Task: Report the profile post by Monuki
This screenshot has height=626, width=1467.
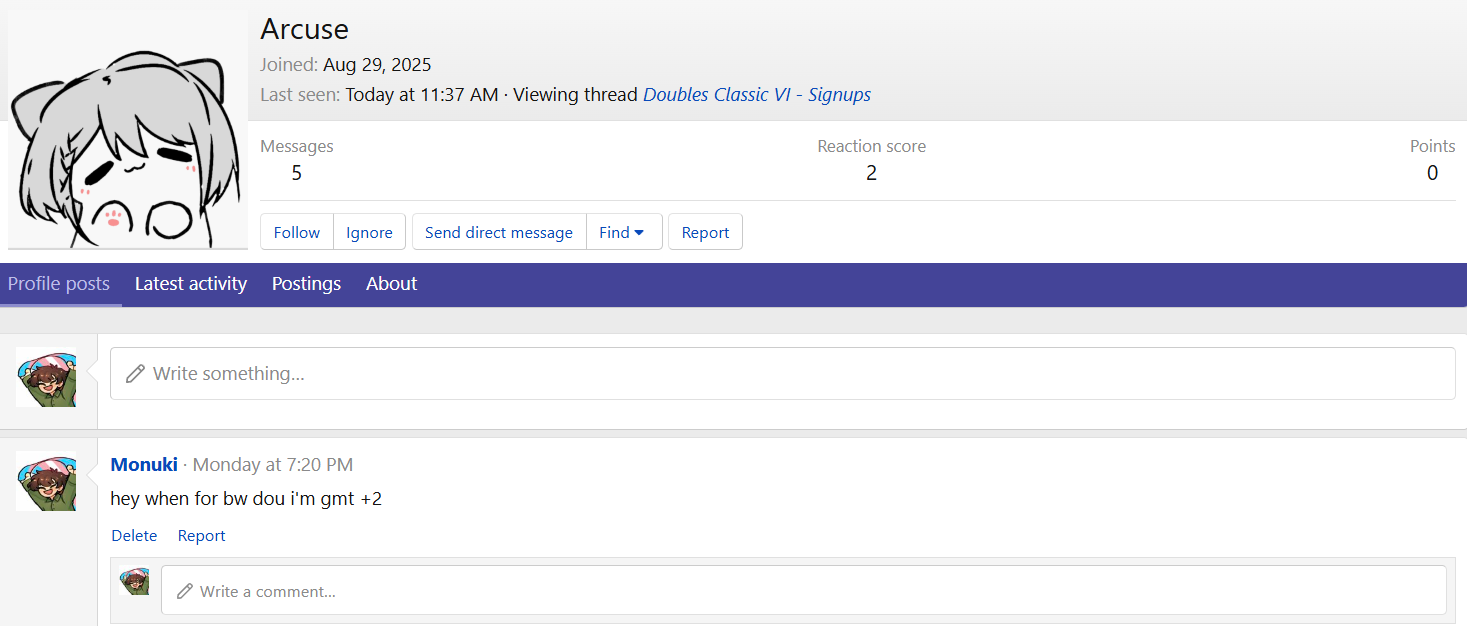Action: click(x=201, y=536)
